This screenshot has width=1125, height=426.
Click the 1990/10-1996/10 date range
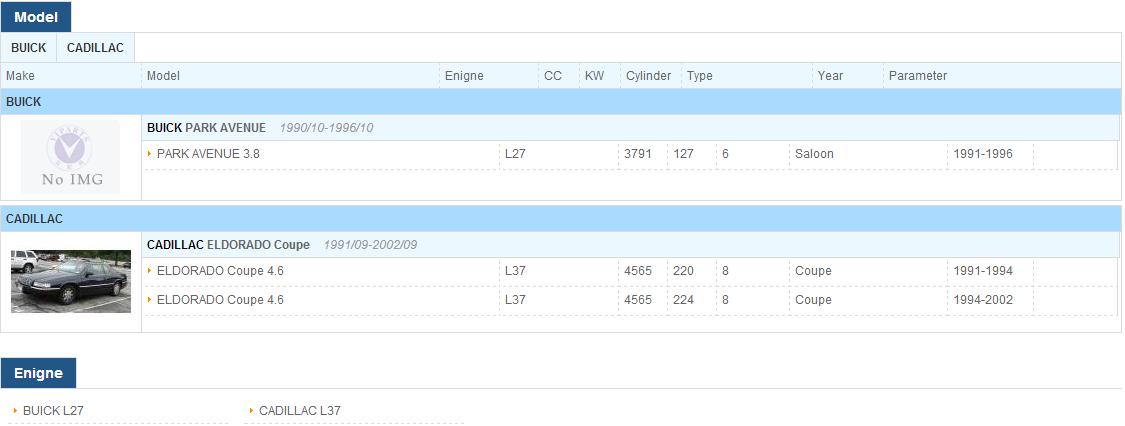tap(326, 128)
